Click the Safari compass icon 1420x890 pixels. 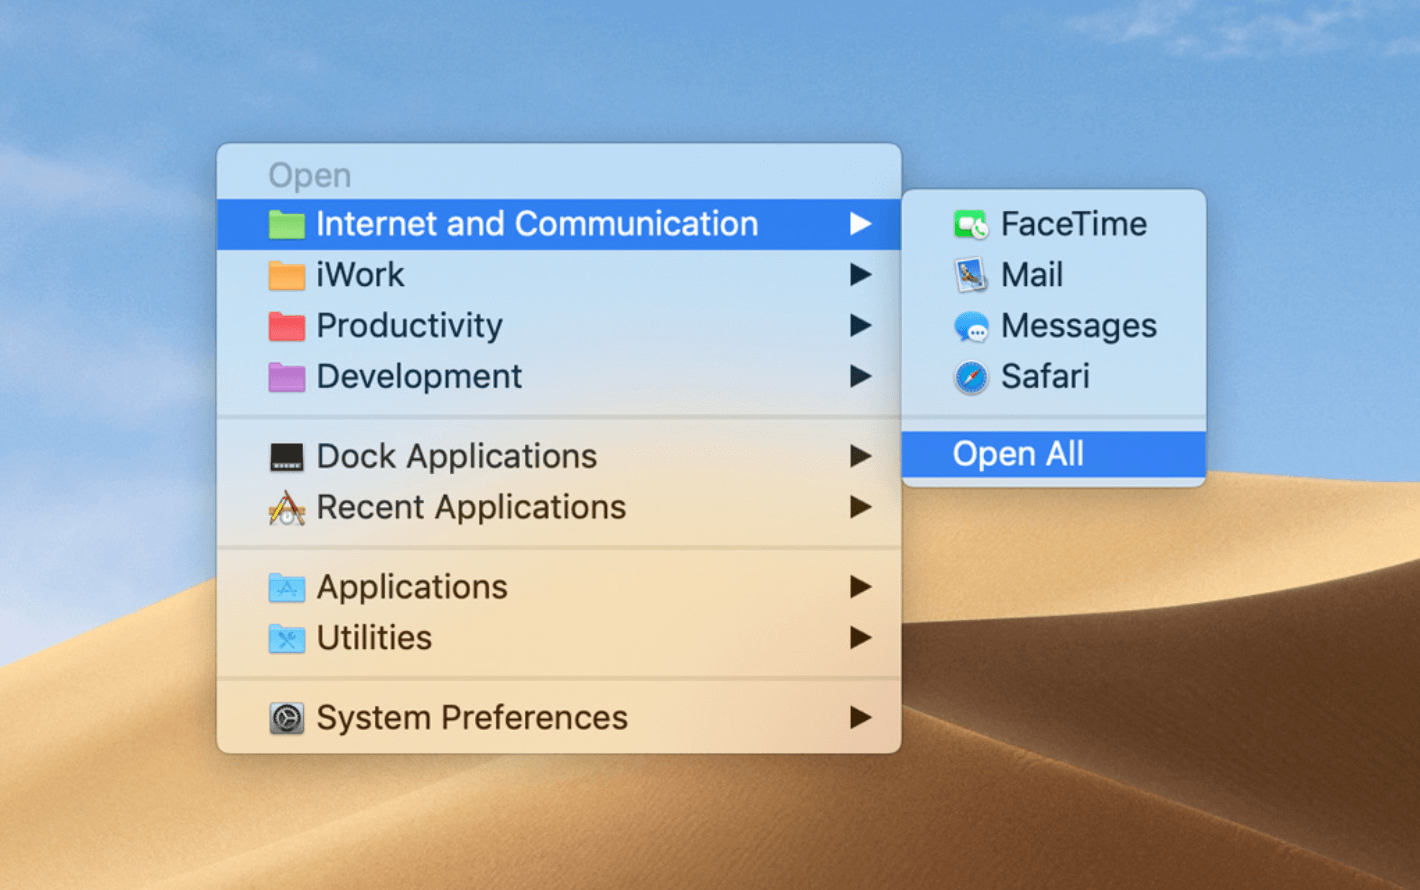pos(971,377)
